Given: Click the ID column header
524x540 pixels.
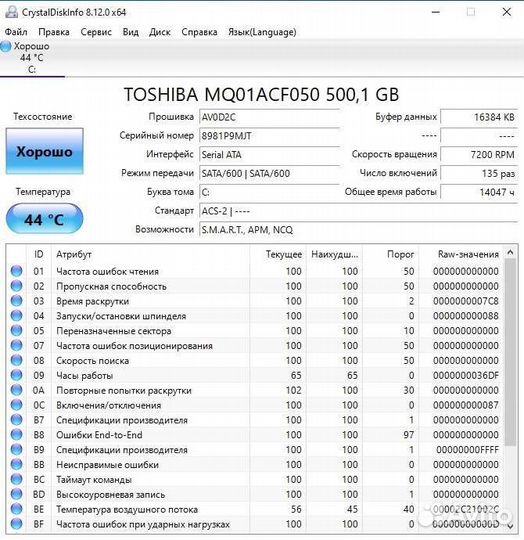Looking at the screenshot, I should pos(39,255).
